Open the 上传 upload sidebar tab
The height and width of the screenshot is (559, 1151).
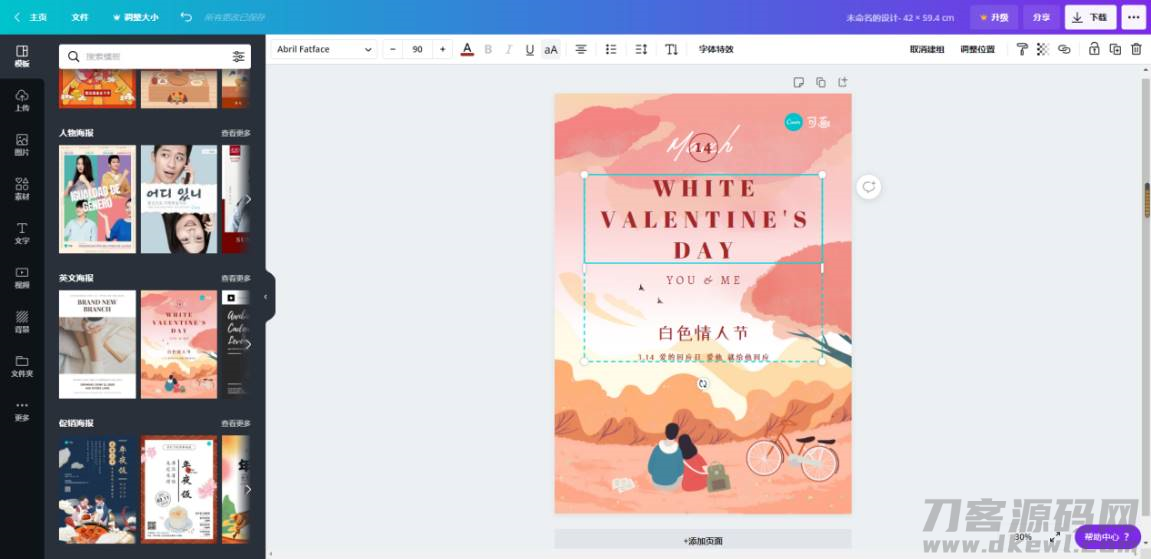22,101
